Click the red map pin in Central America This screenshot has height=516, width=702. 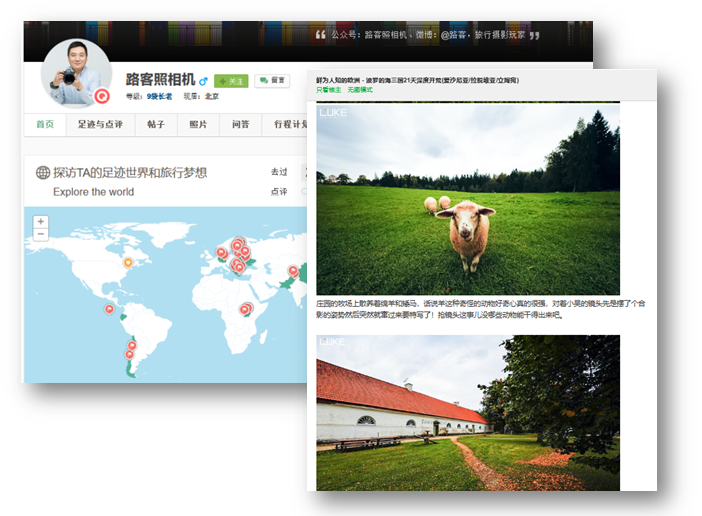[109, 309]
